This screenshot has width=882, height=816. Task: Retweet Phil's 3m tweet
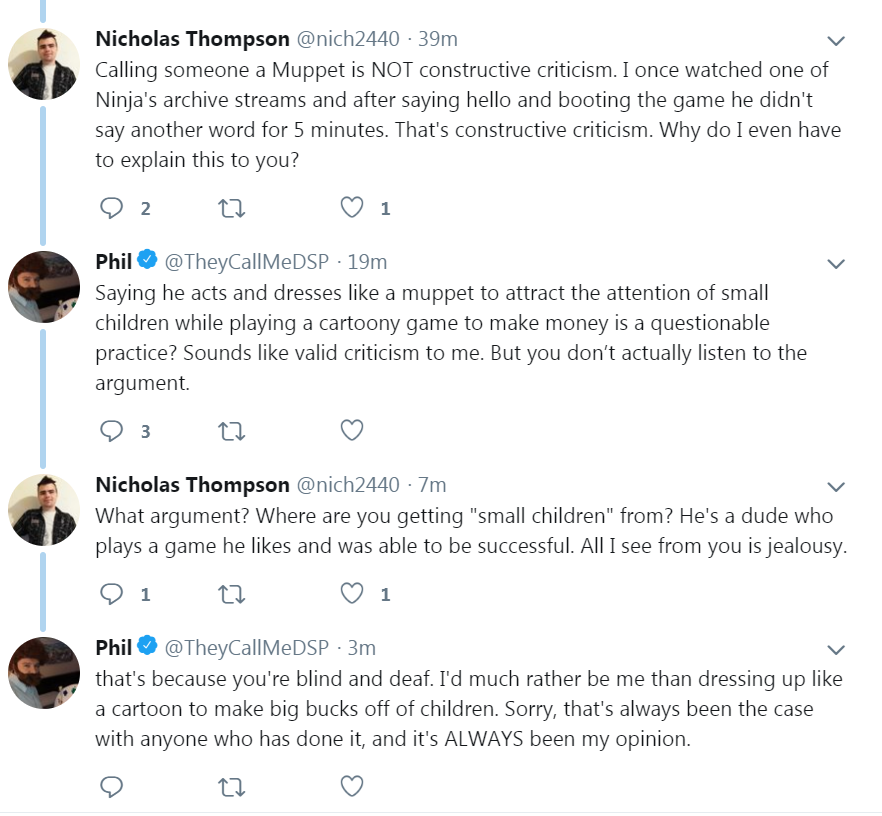pyautogui.click(x=231, y=787)
